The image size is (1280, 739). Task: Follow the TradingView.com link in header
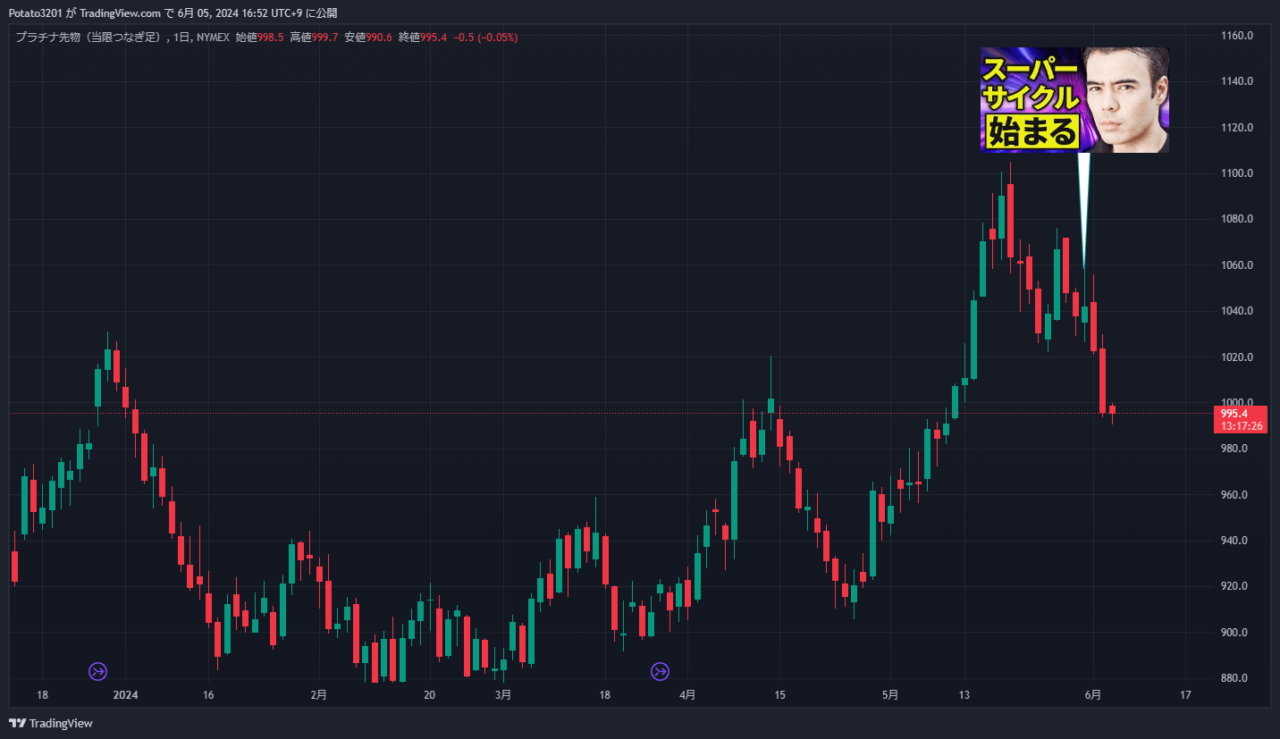tap(119, 13)
